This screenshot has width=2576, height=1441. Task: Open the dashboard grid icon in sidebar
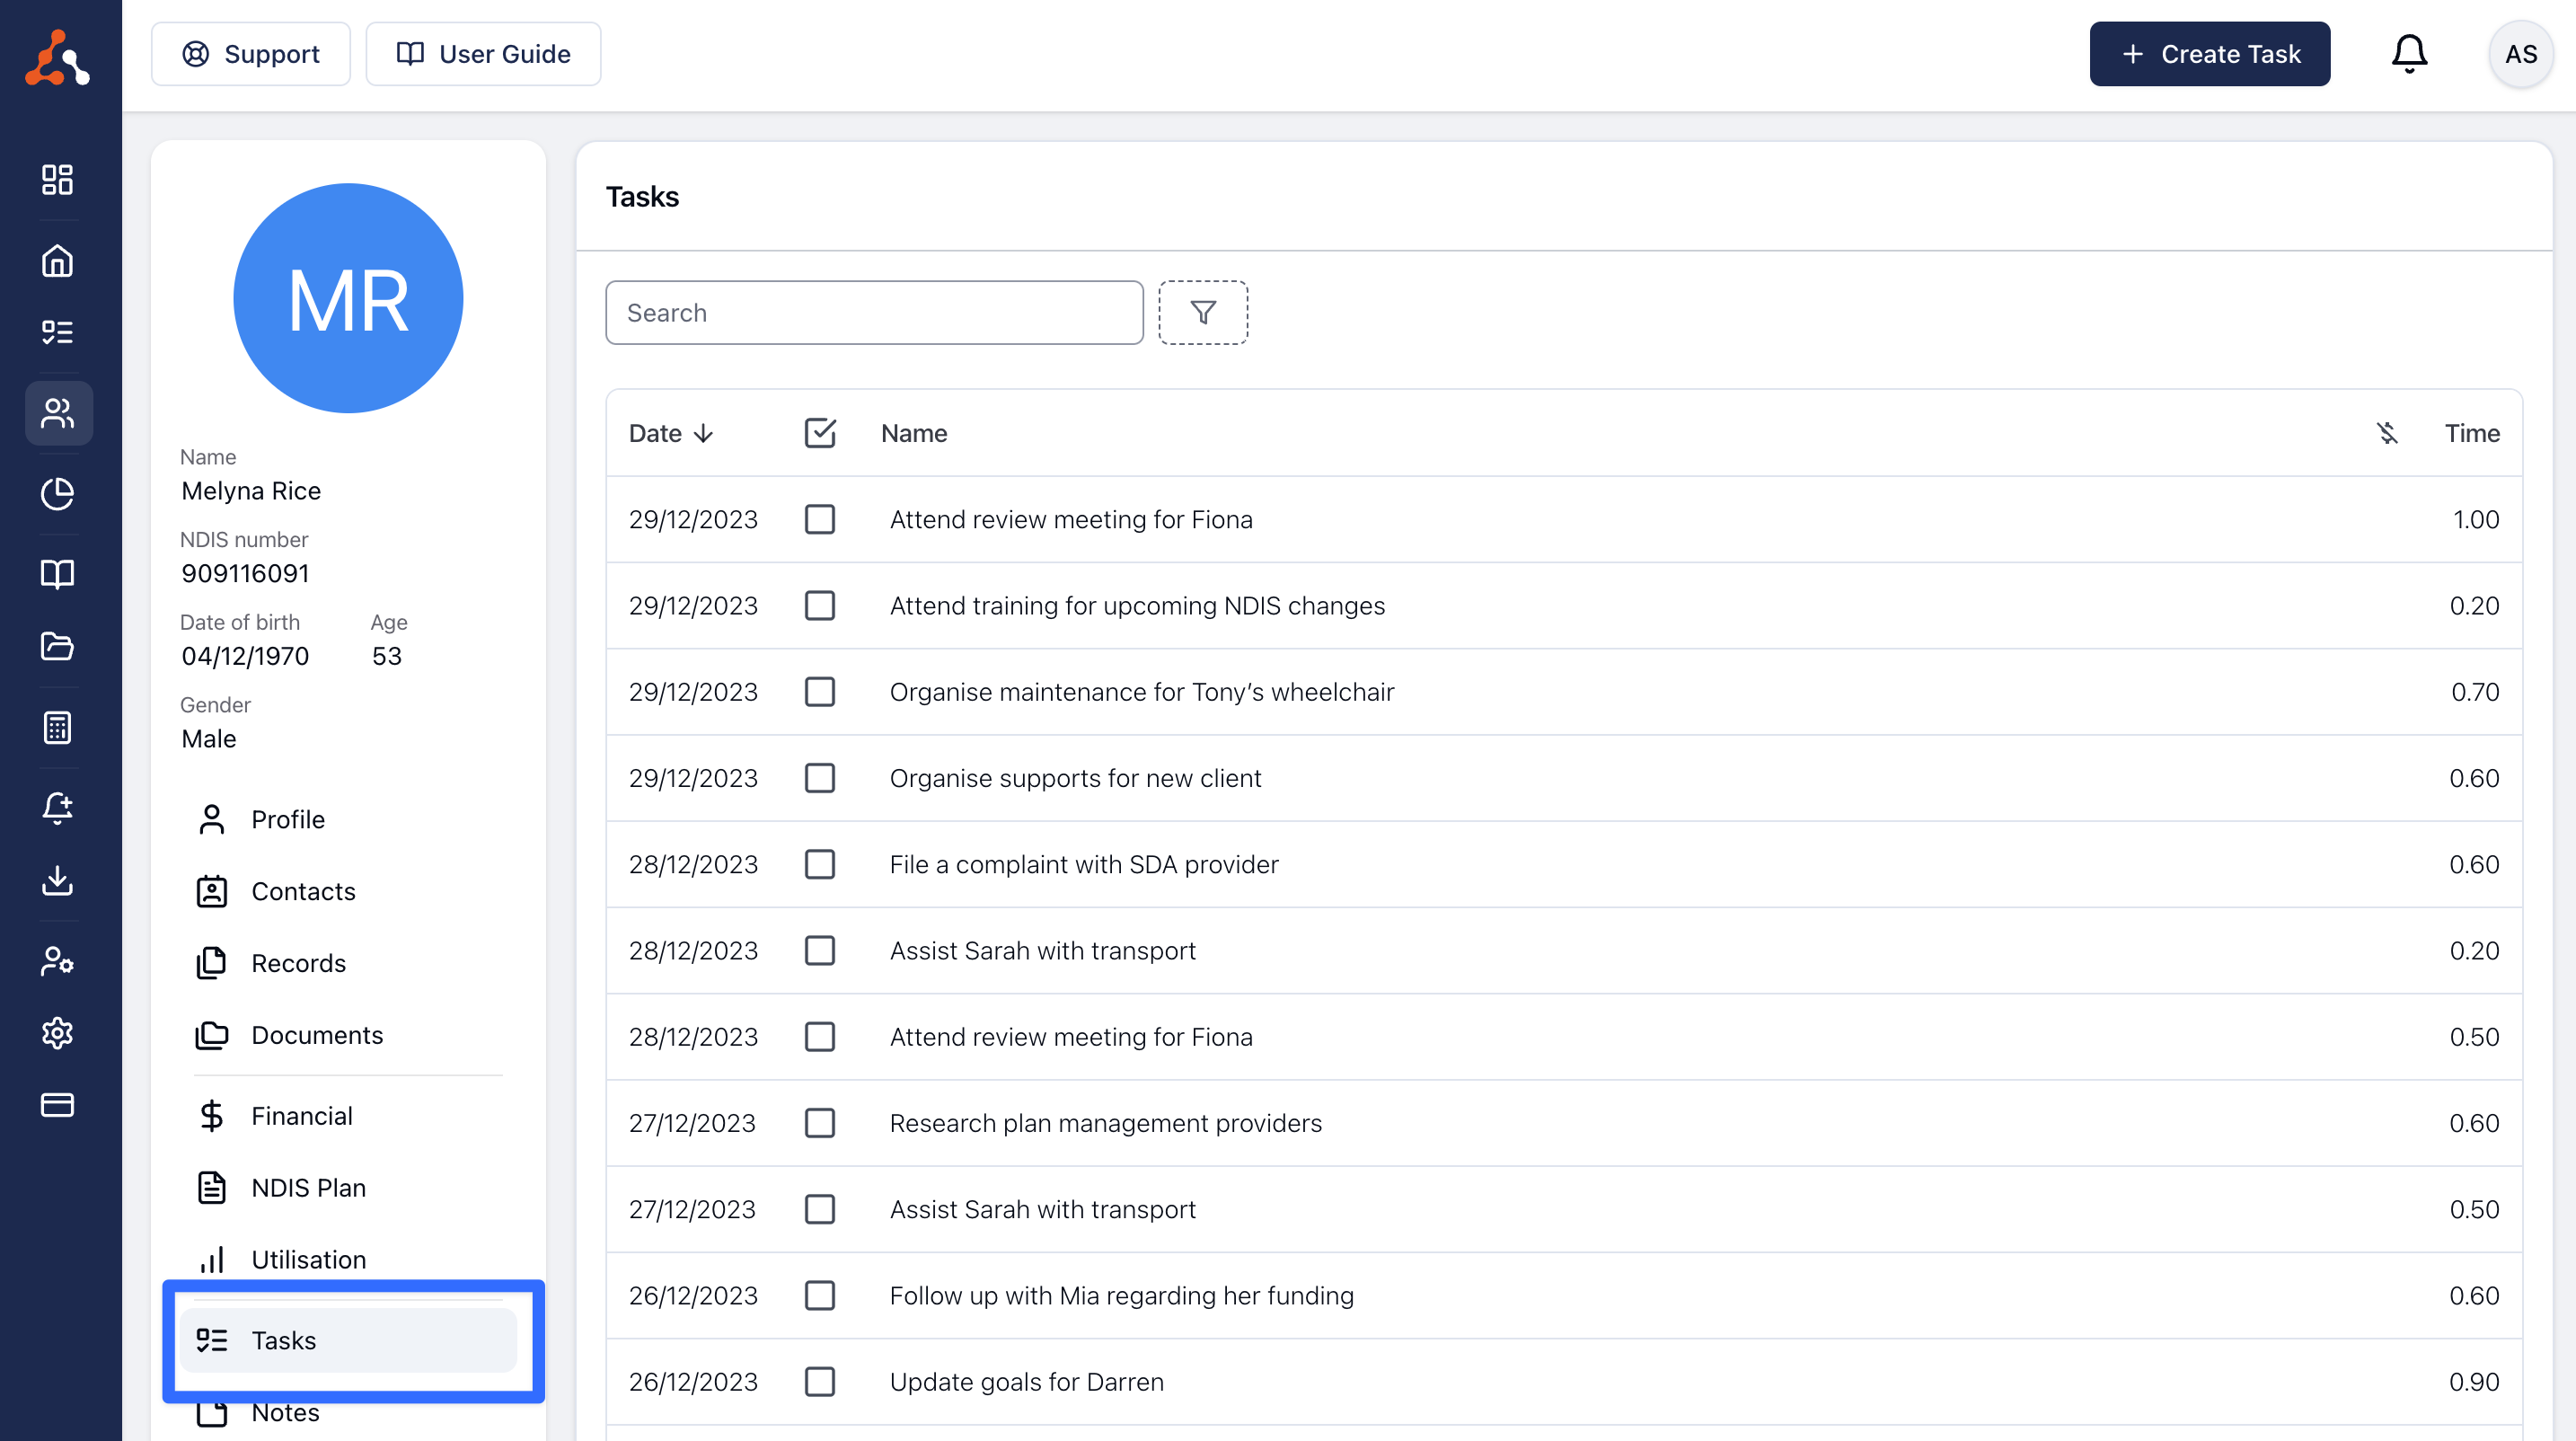click(x=57, y=180)
